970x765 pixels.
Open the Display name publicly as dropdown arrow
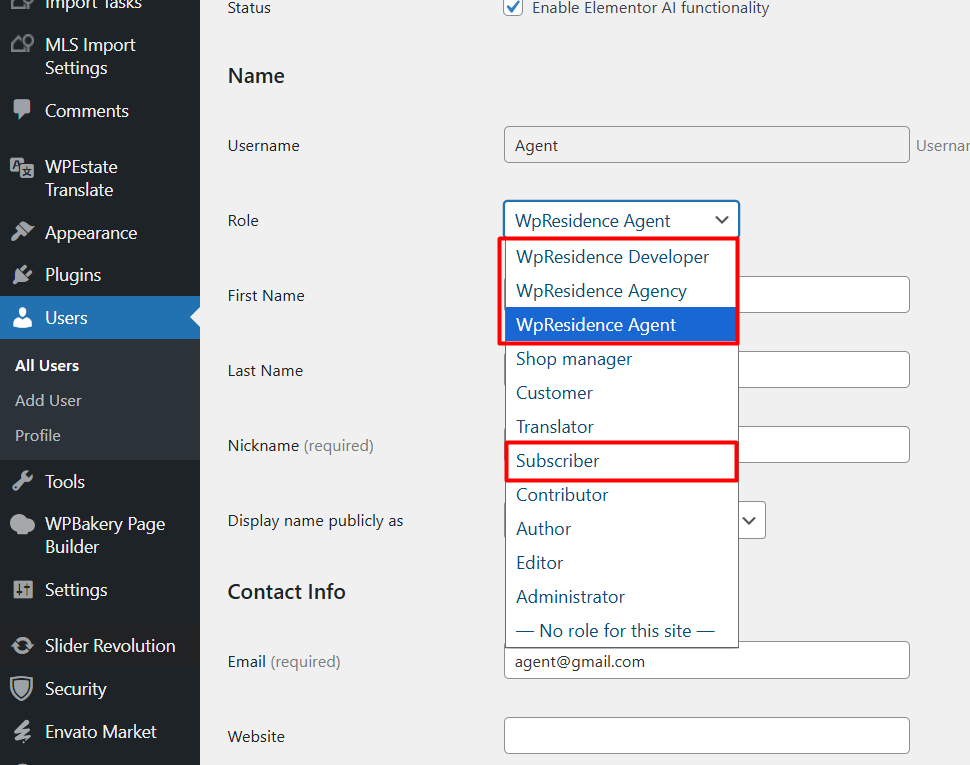[749, 520]
